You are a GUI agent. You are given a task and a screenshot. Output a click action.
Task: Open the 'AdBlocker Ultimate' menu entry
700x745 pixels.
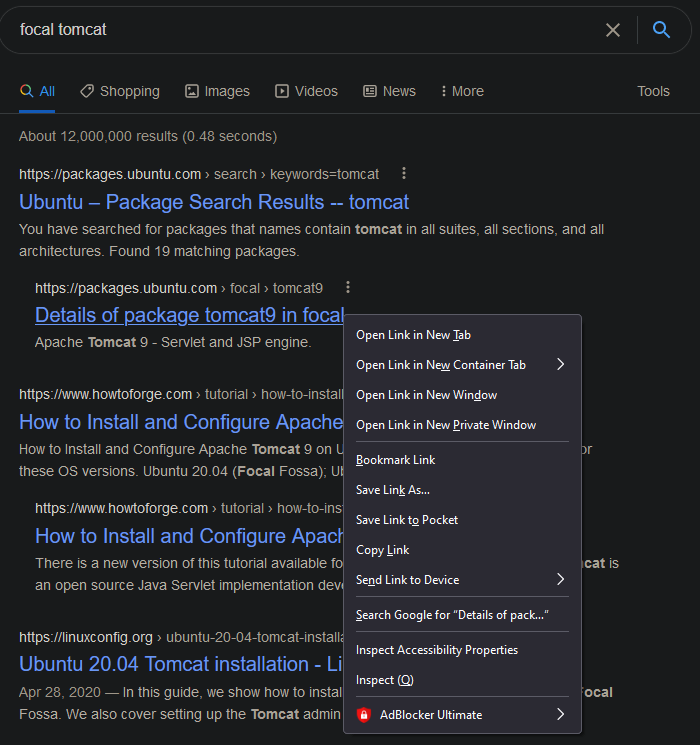[462, 715]
